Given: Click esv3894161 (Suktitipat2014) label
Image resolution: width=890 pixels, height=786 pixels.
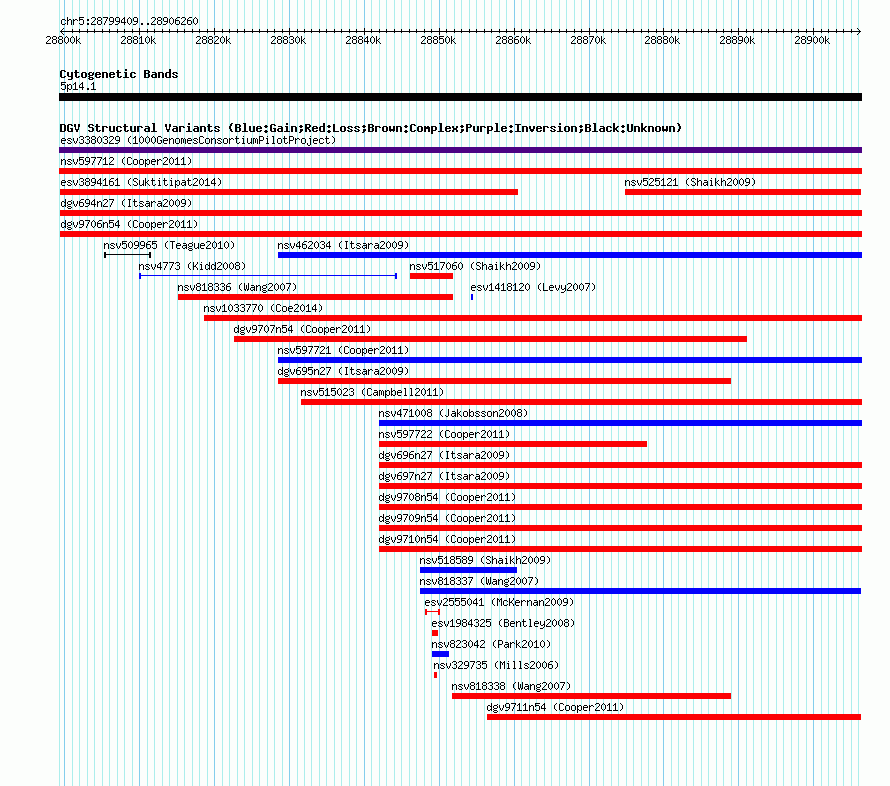Looking at the screenshot, I should 141,182.
